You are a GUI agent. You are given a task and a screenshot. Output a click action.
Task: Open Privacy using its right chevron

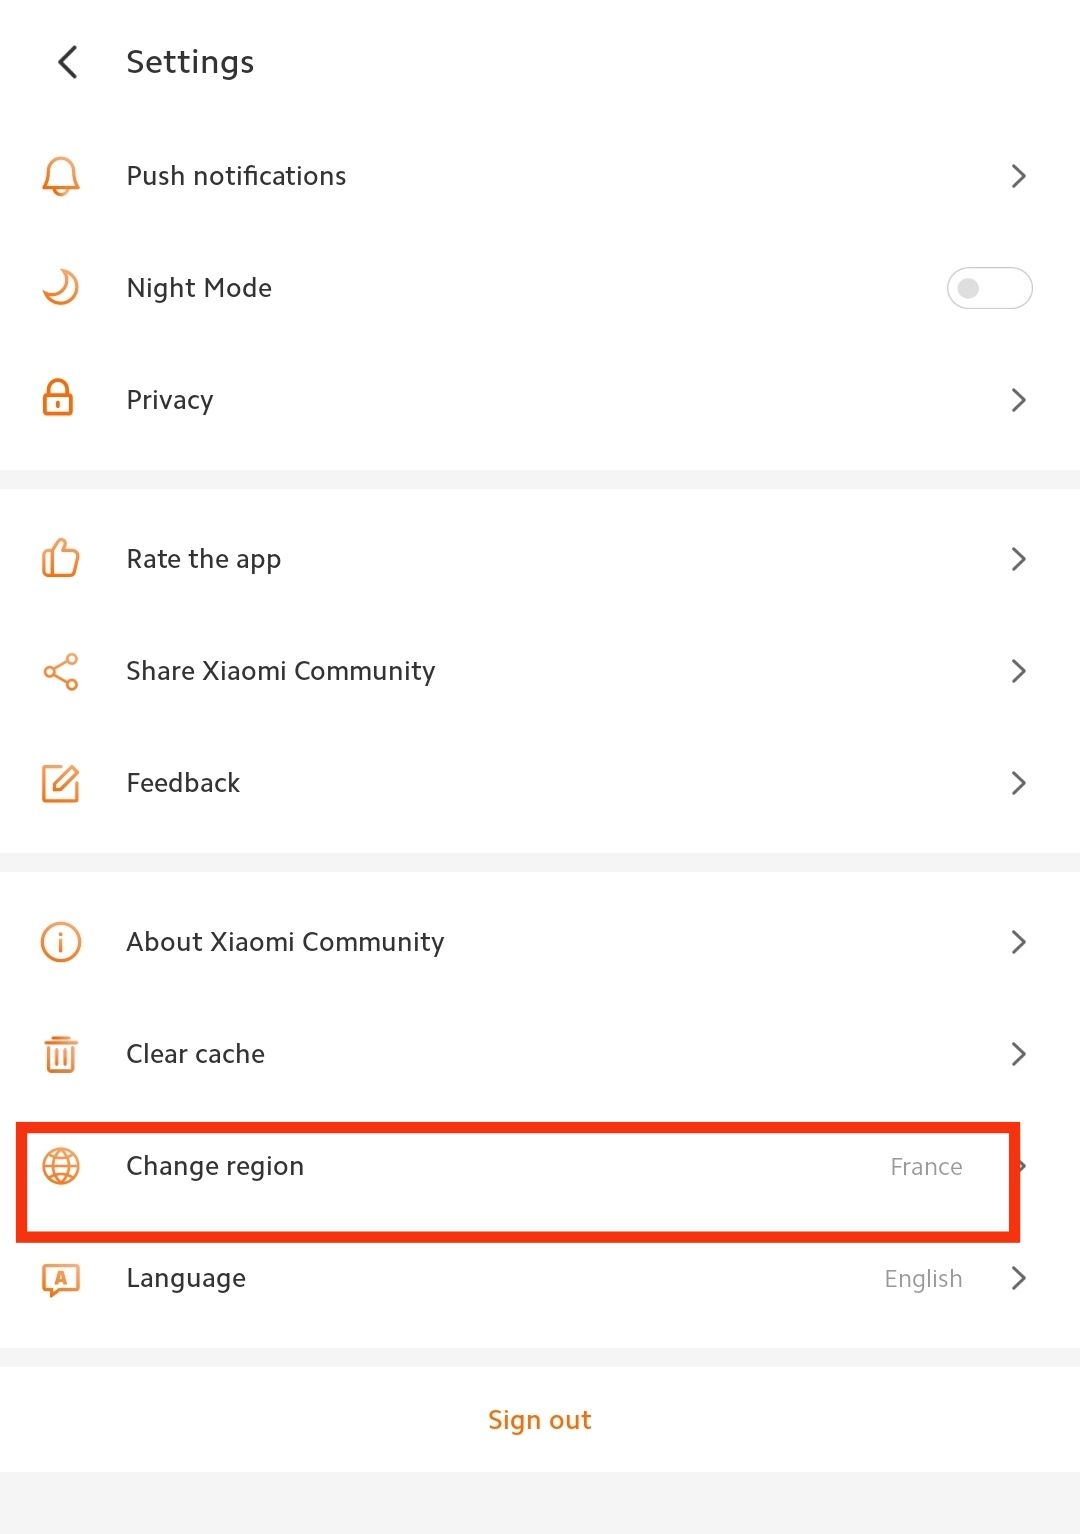(1018, 400)
